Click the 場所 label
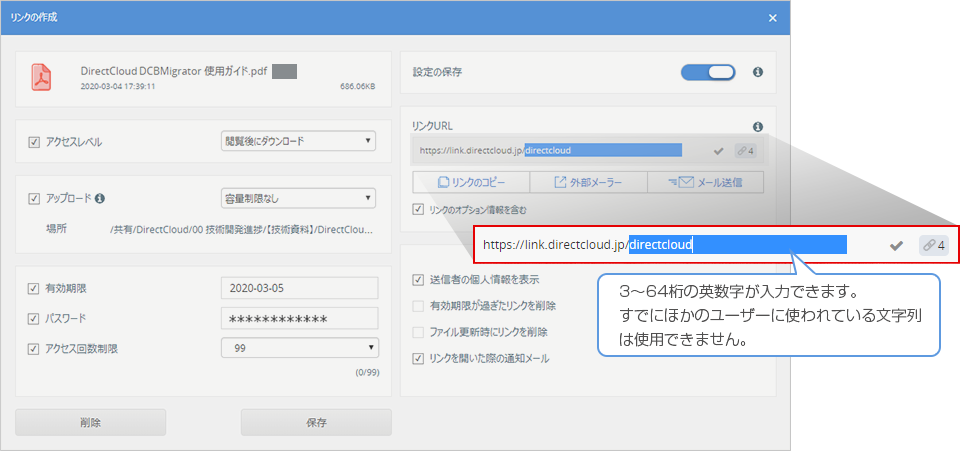The width and height of the screenshot is (960, 451). pos(56,229)
